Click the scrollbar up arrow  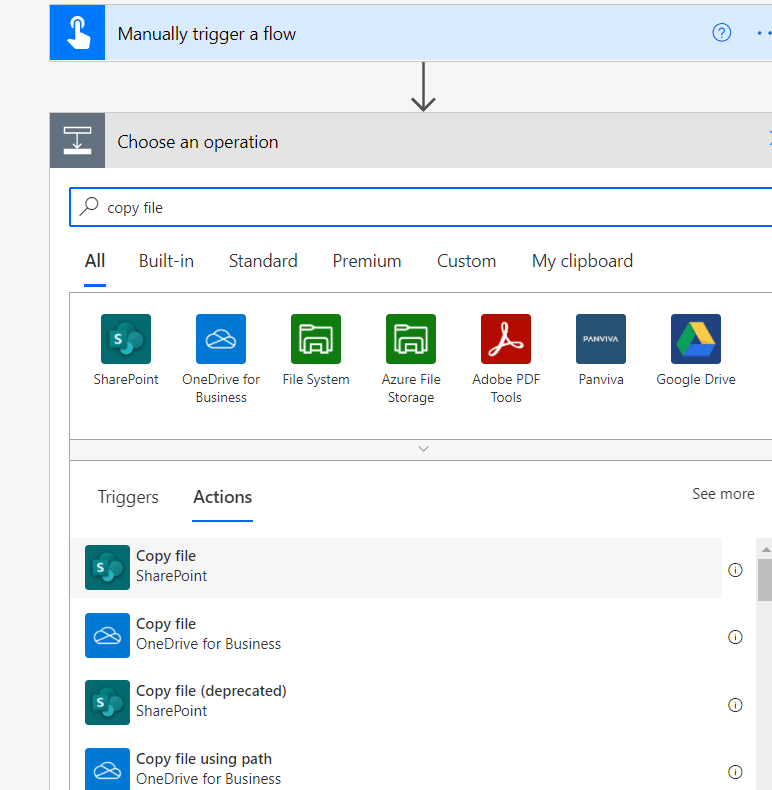point(766,549)
